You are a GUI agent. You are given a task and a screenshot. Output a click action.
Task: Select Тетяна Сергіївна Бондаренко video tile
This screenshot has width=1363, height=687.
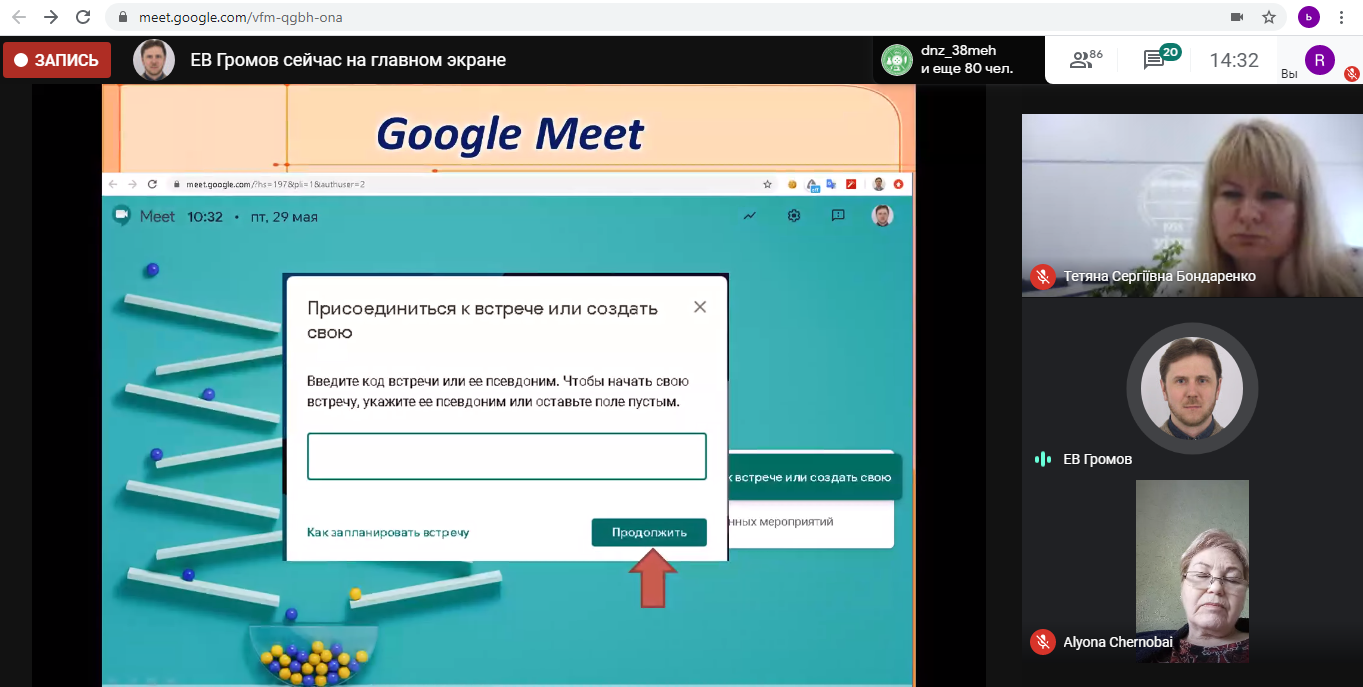(1192, 205)
